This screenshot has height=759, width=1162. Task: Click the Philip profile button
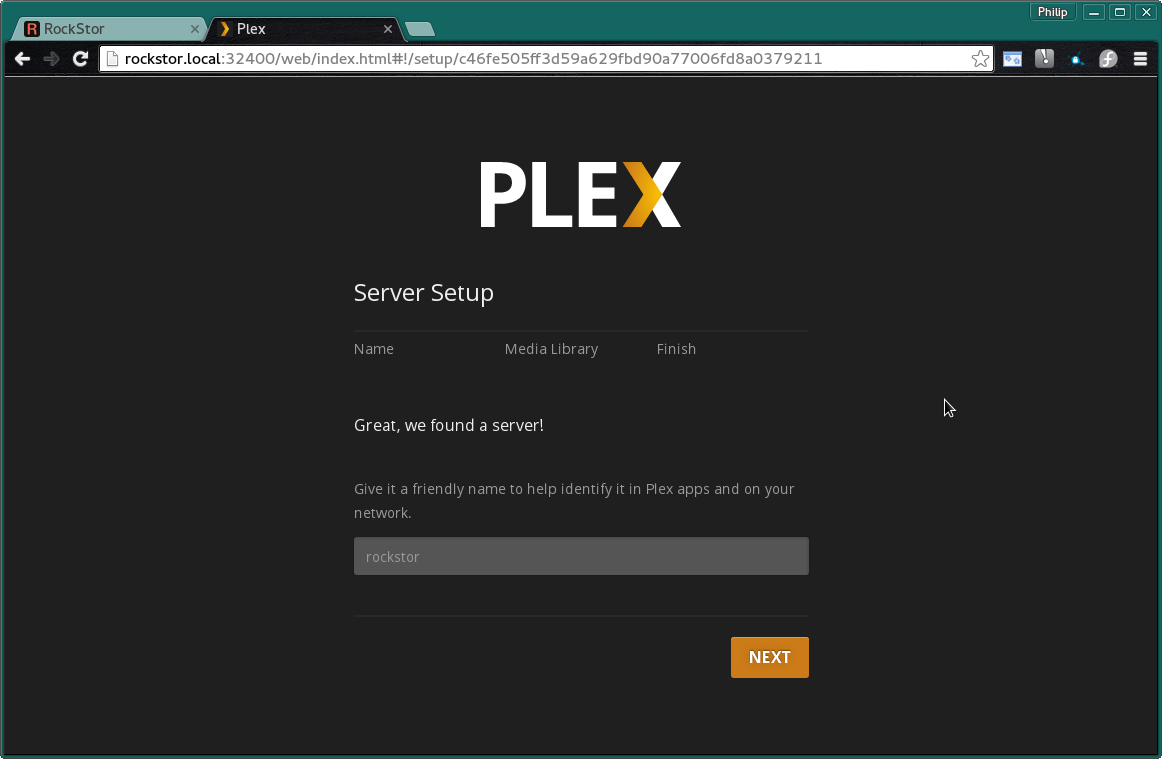[x=1052, y=12]
